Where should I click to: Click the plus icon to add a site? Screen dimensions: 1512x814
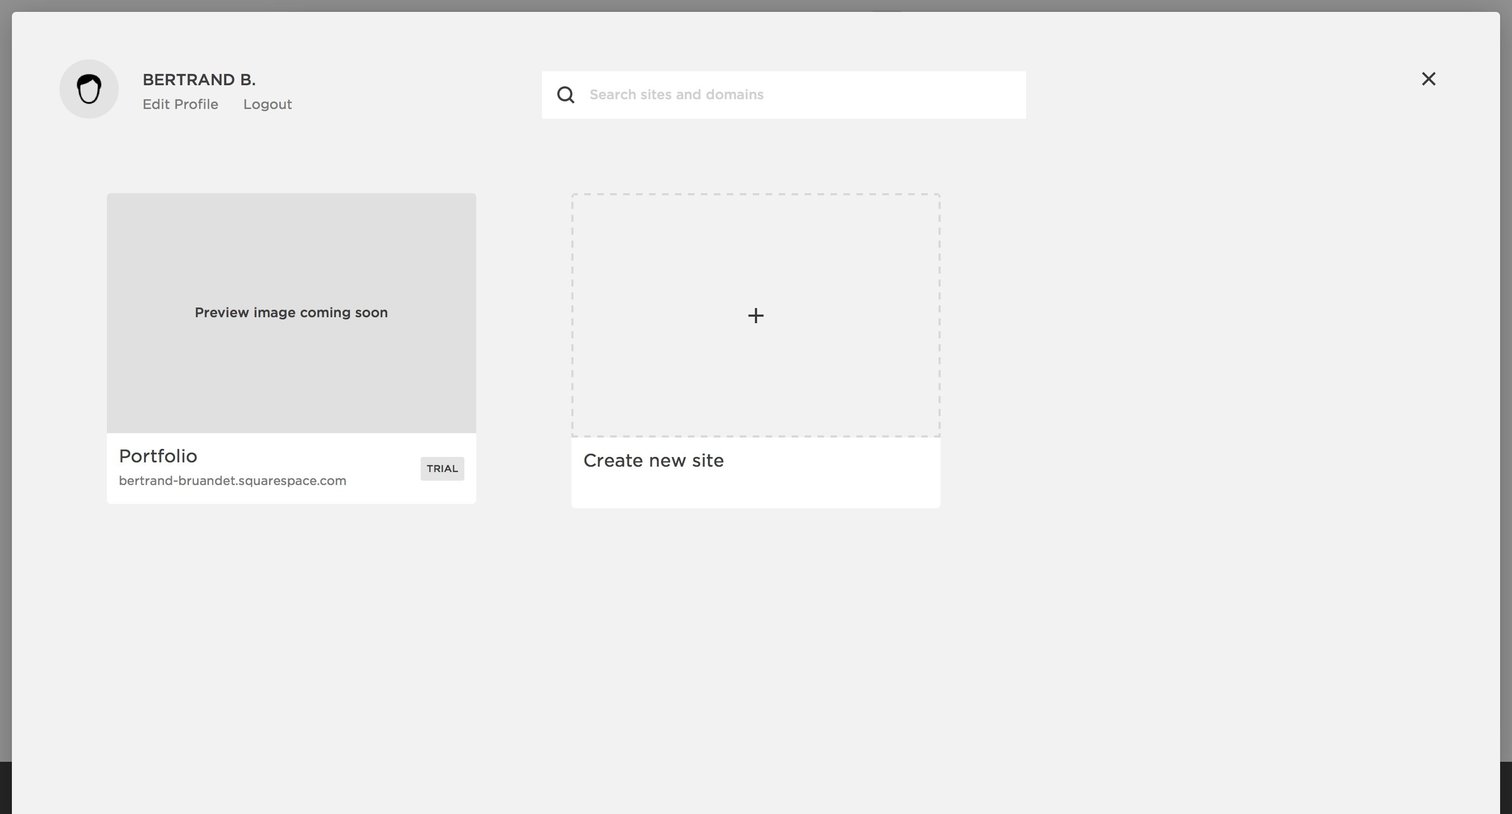coord(756,316)
